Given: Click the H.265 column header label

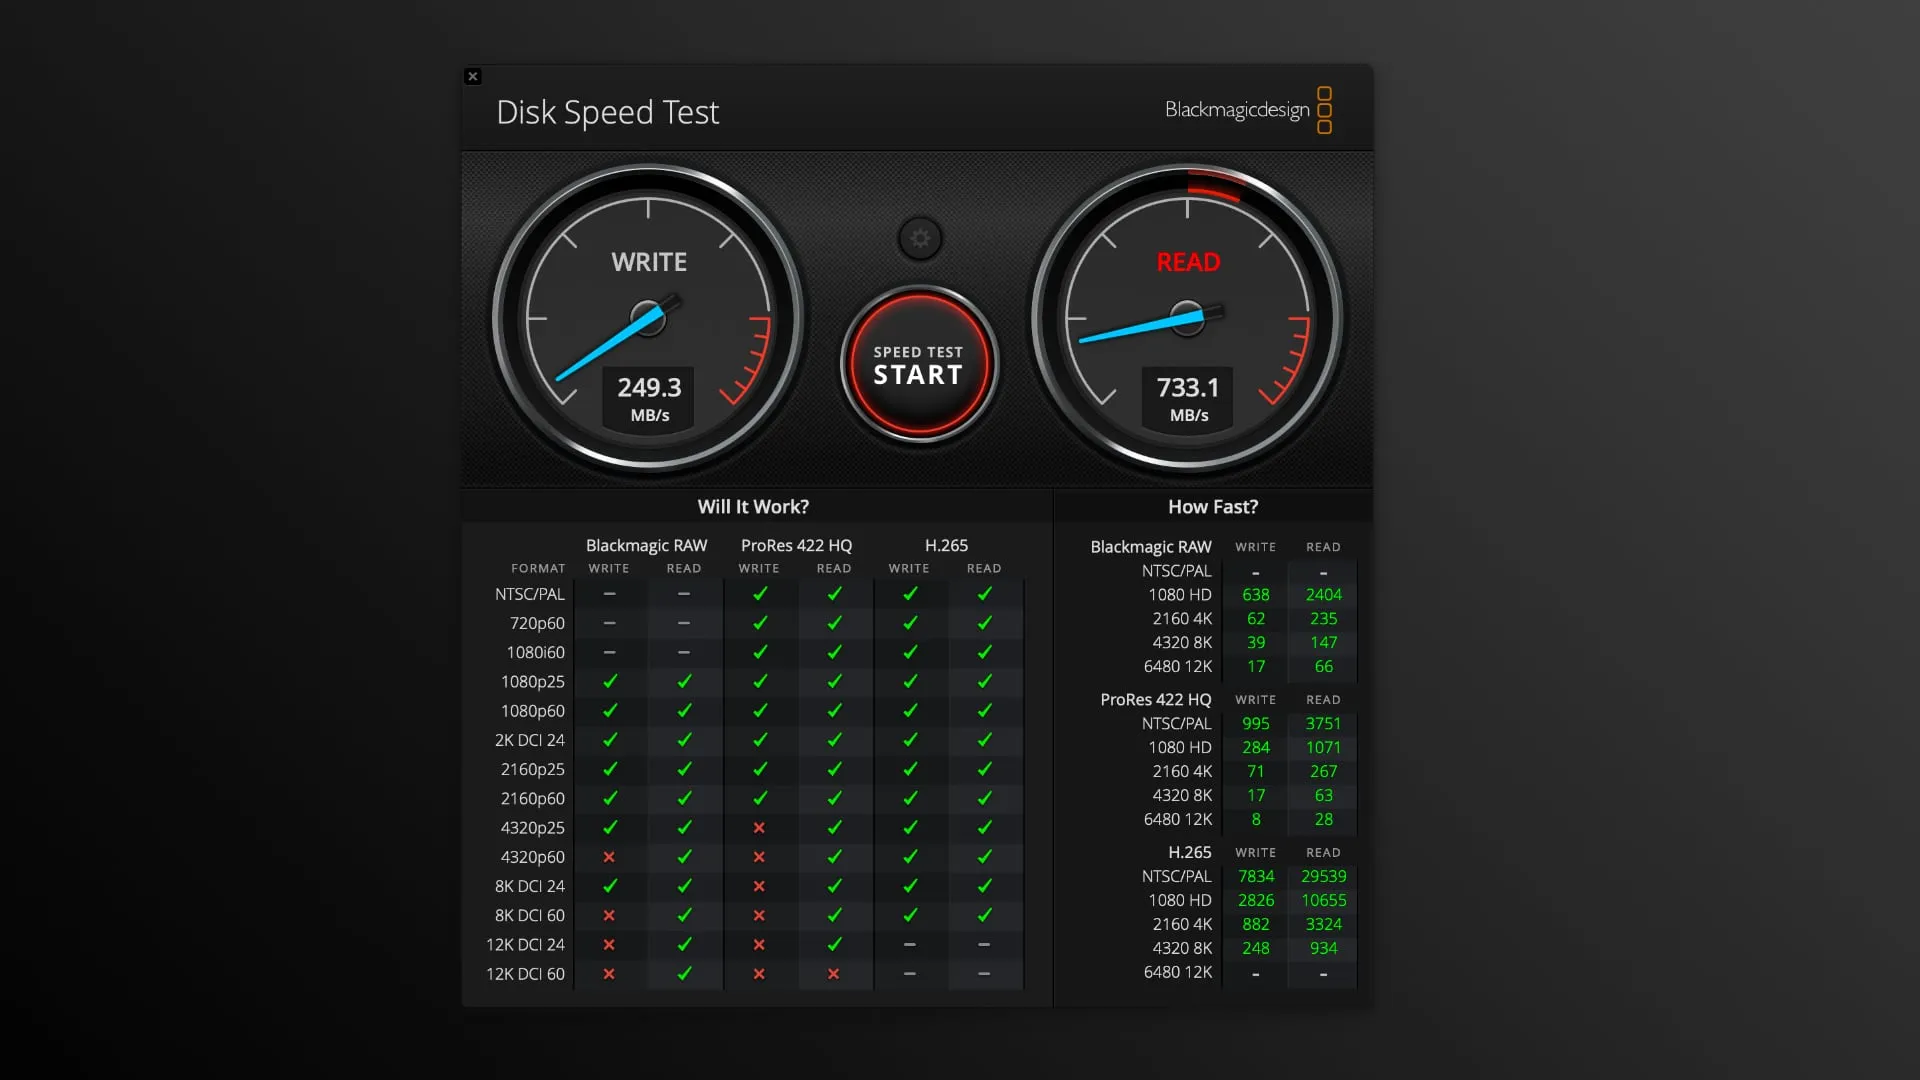Looking at the screenshot, I should [x=944, y=545].
